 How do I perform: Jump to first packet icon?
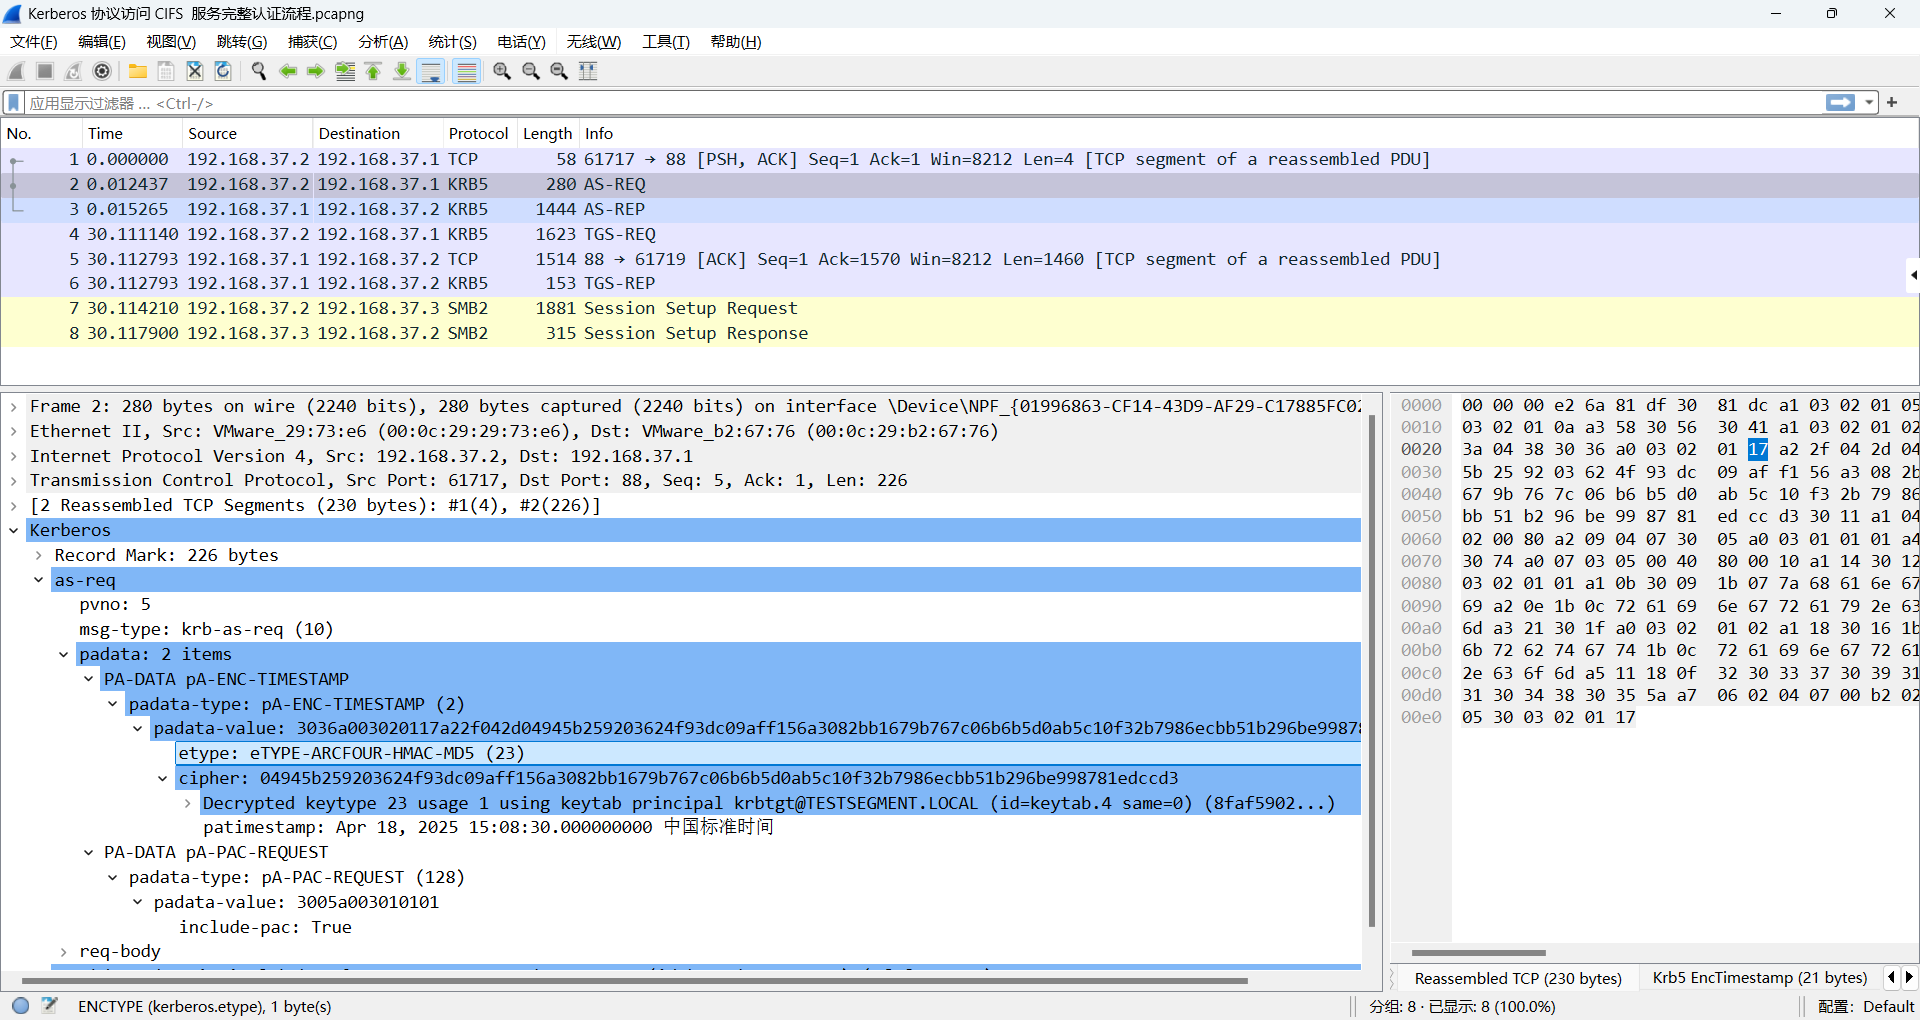point(373,71)
